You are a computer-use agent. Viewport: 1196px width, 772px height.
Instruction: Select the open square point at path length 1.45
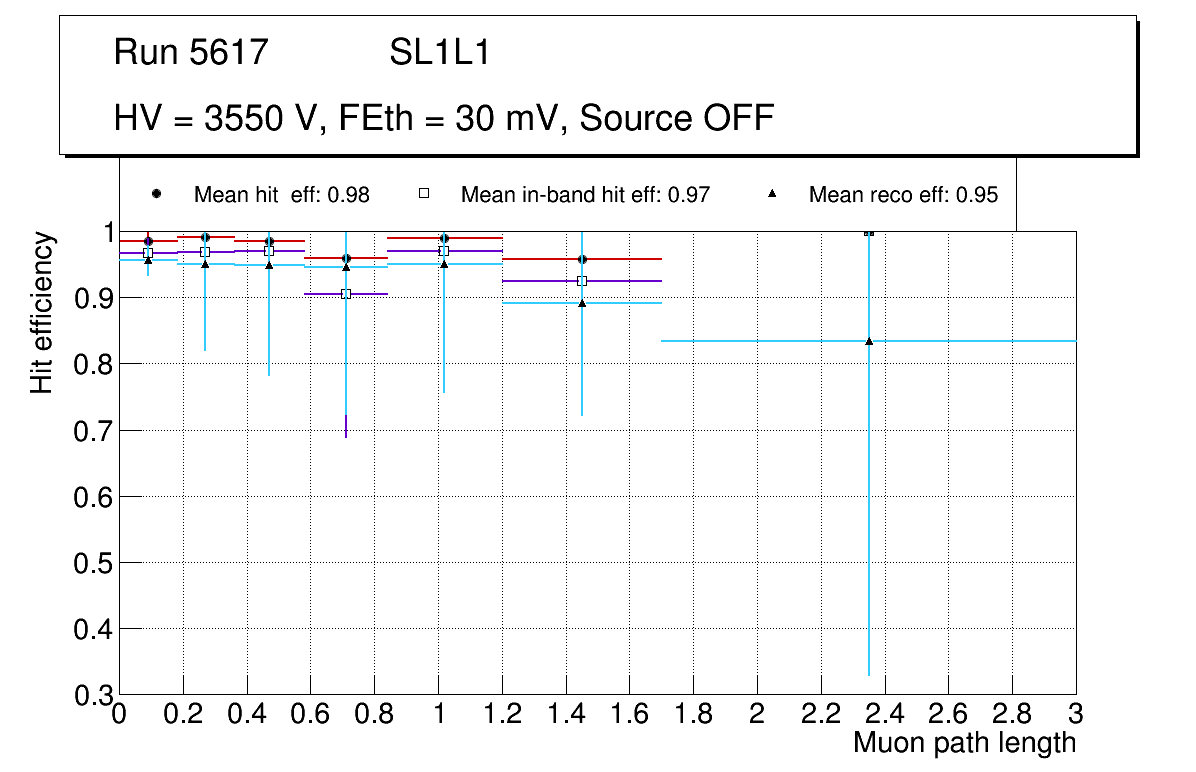coord(582,281)
